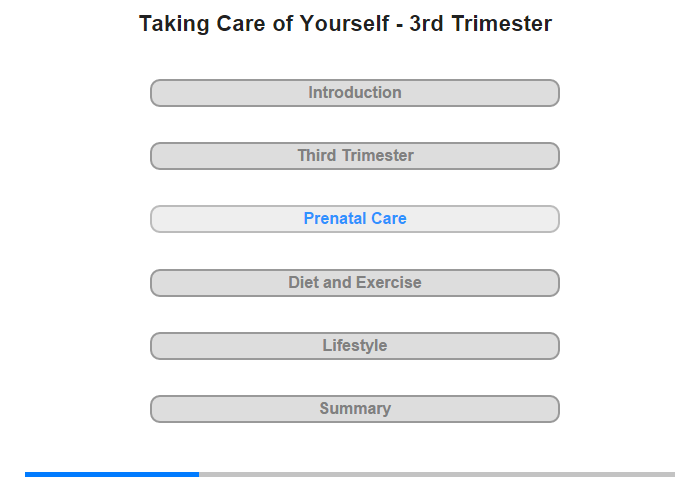The width and height of the screenshot is (700, 480).
Task: Jump to the Summary section
Action: click(354, 409)
